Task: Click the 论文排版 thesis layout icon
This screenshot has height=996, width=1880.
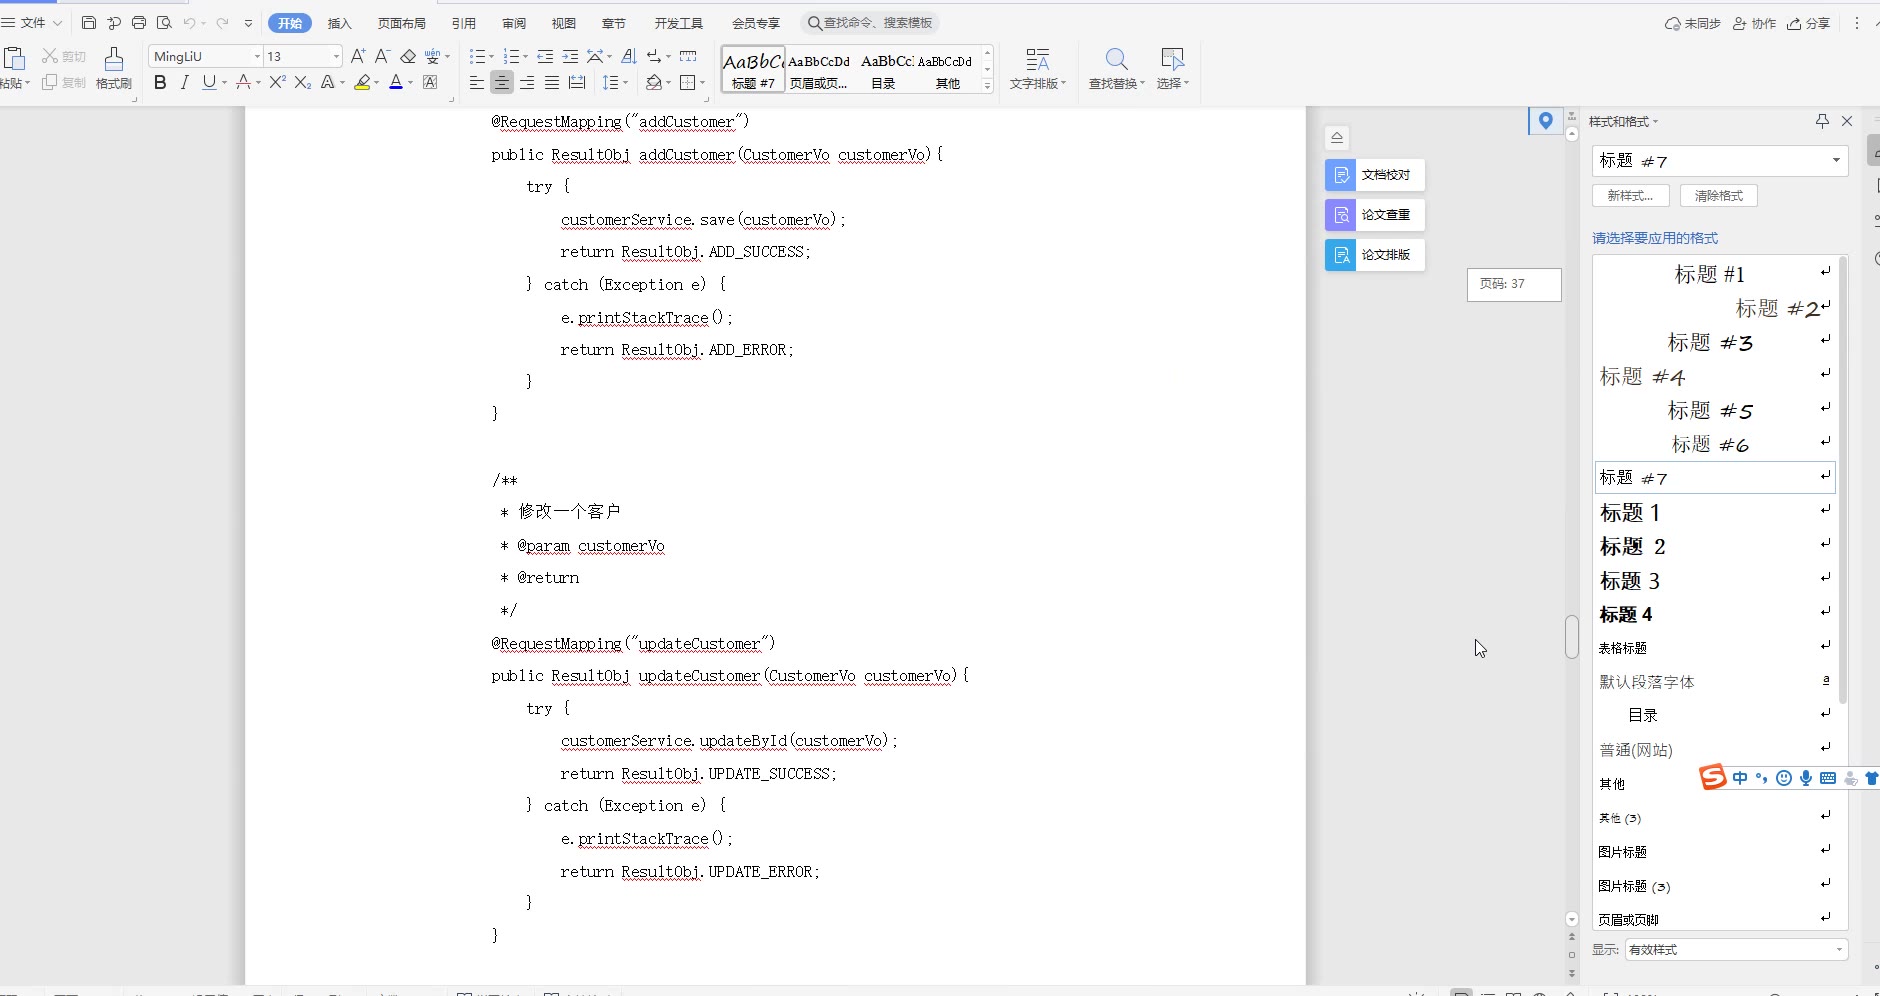Action: click(x=1340, y=255)
